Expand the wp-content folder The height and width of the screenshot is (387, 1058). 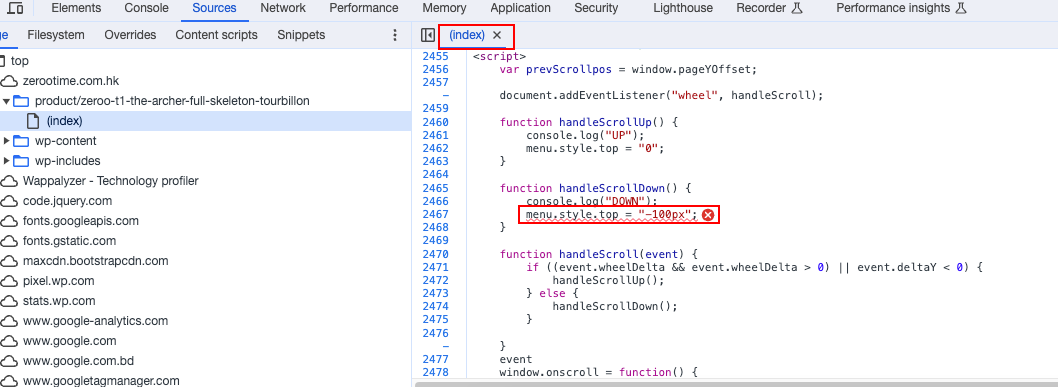(7, 141)
